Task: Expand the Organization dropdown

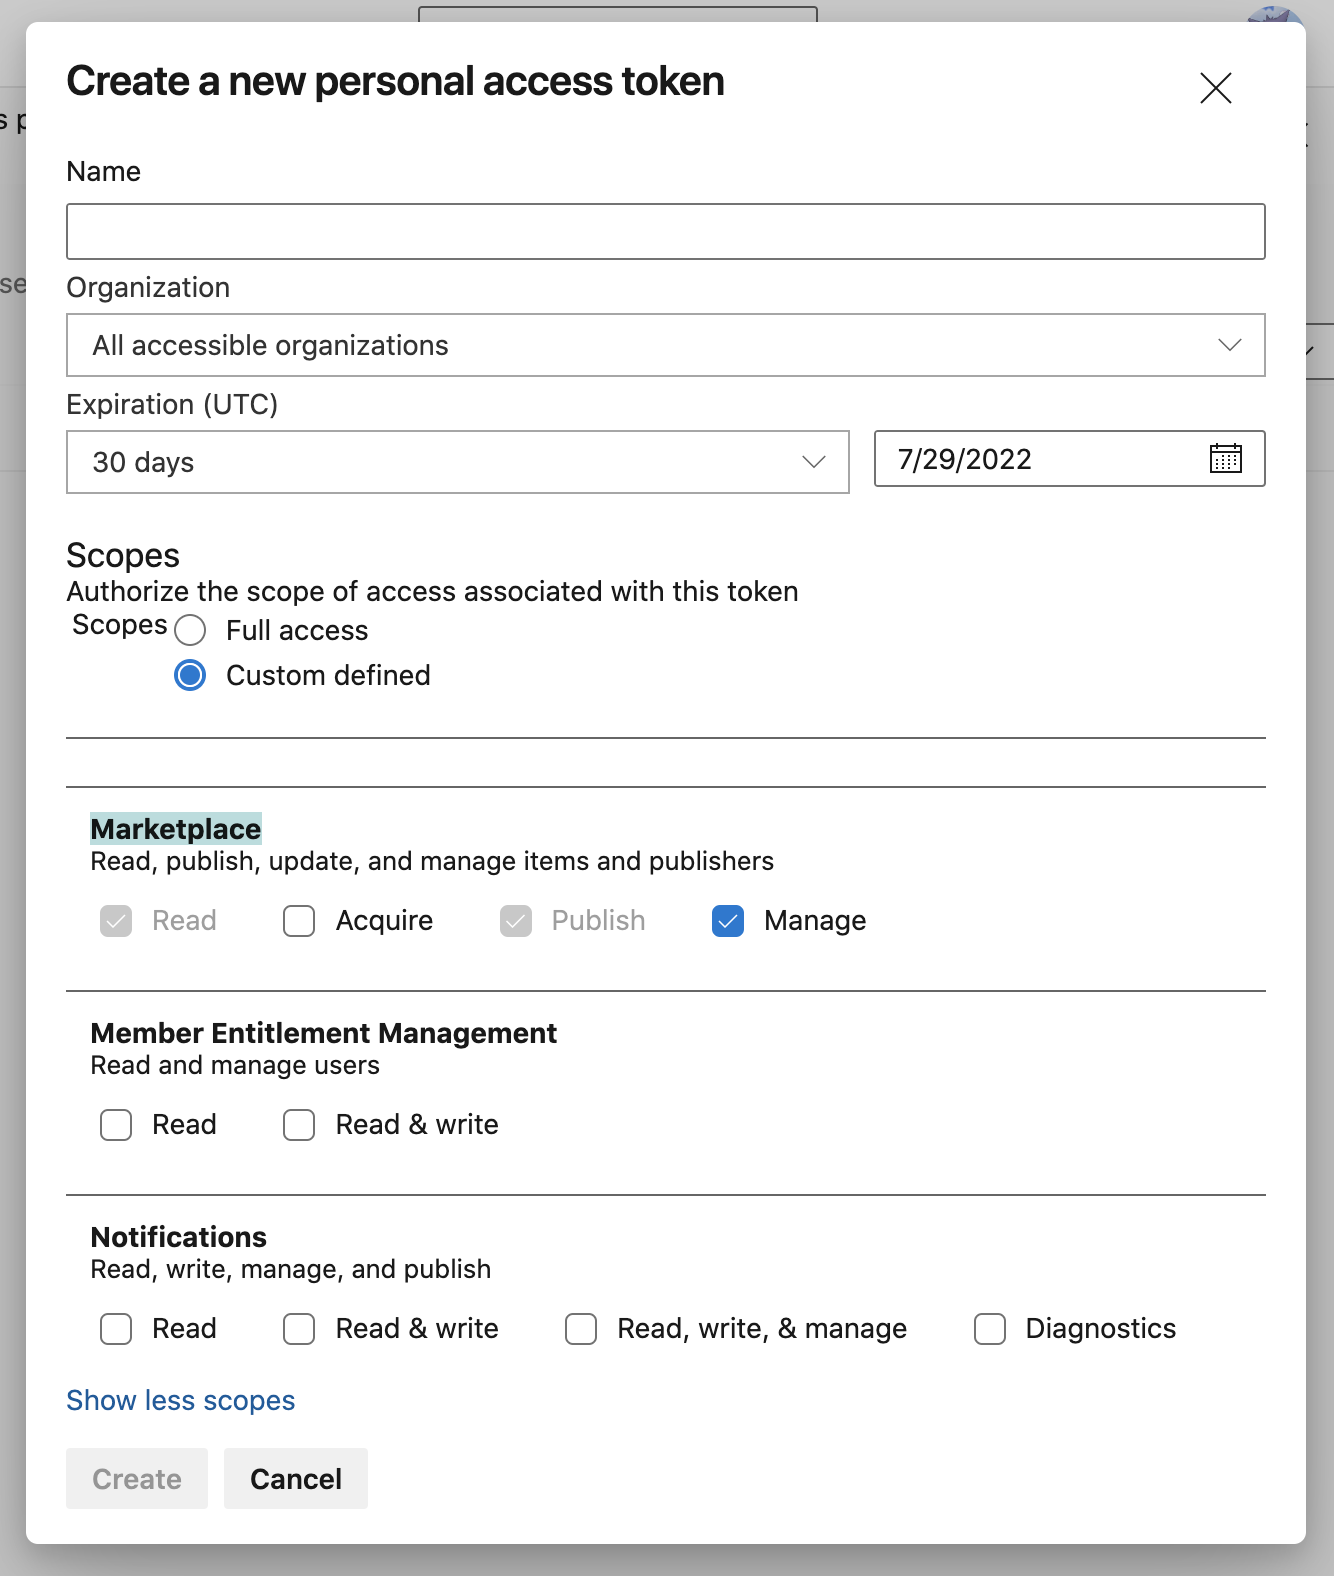Action: [665, 346]
